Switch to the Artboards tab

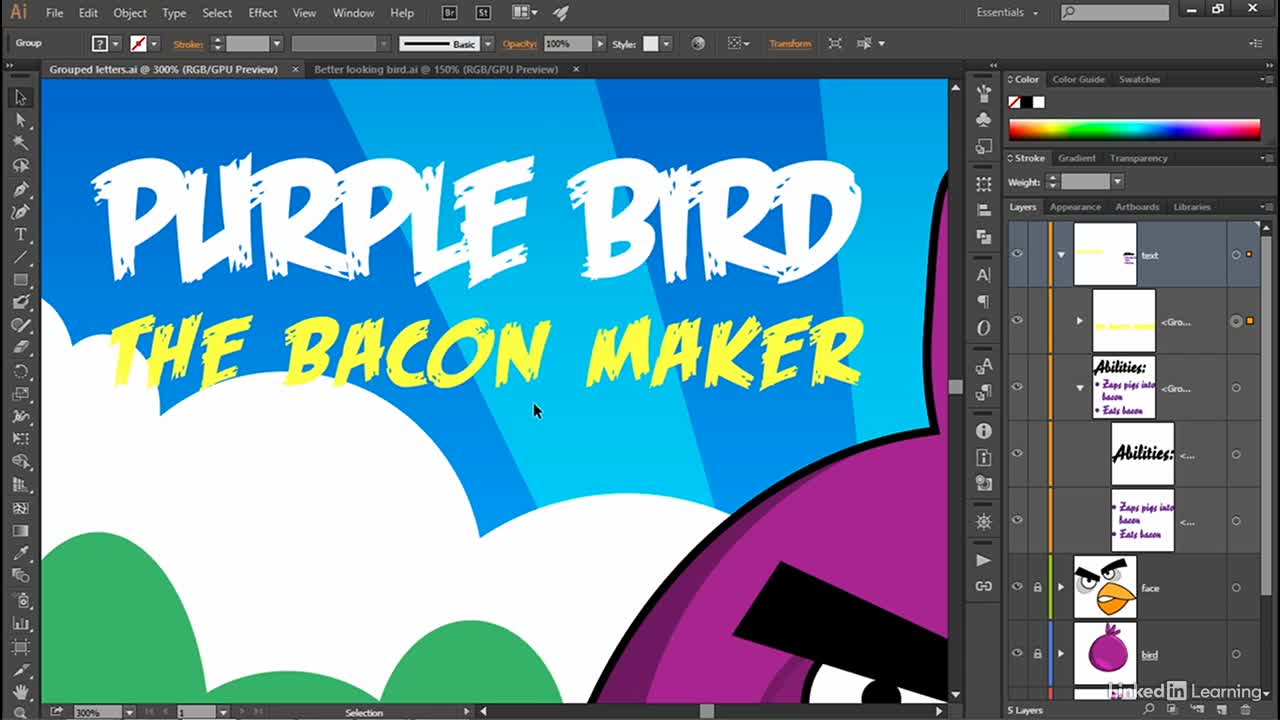1137,207
